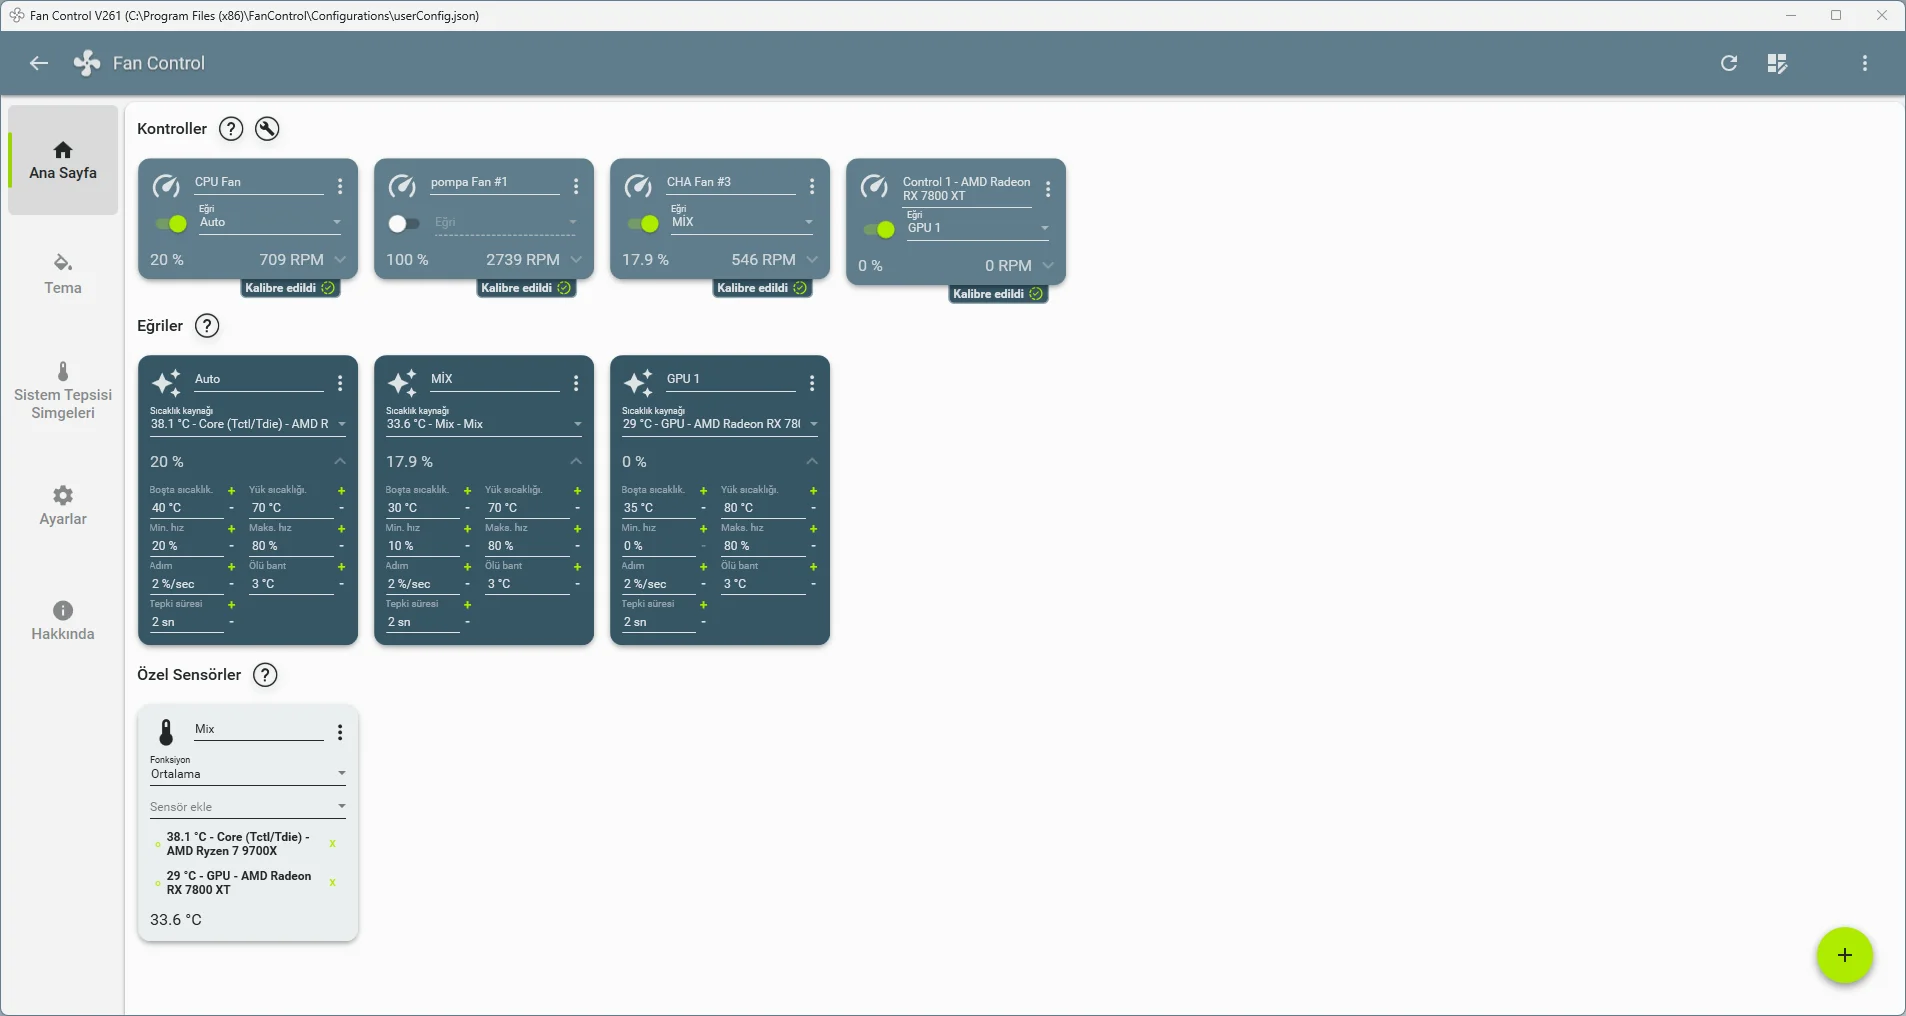Go to Ana Sayfa tab
Image resolution: width=1906 pixels, height=1016 pixels.
point(63,160)
